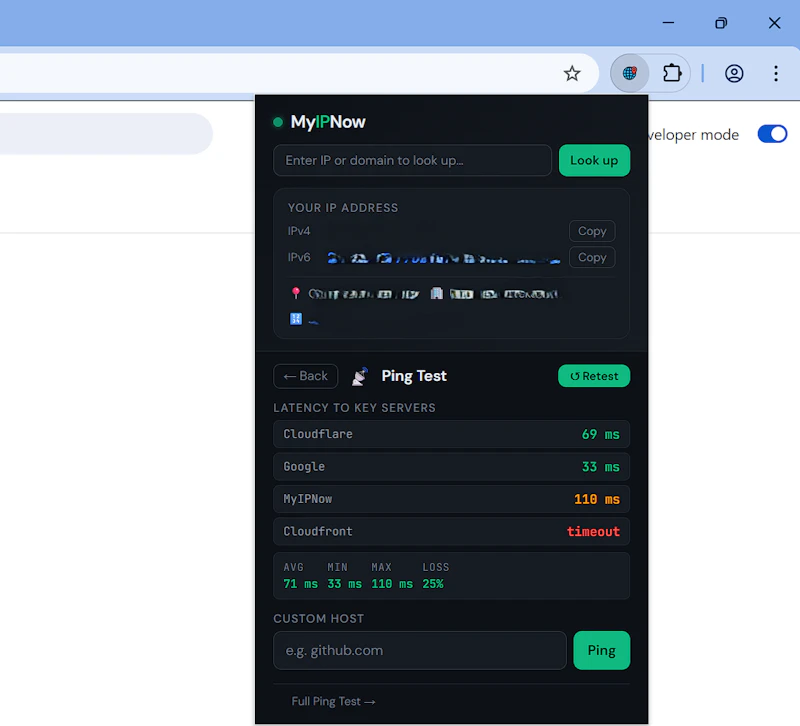This screenshot has height=726, width=800.
Task: Open the Chrome profile avatar menu
Action: click(x=734, y=73)
